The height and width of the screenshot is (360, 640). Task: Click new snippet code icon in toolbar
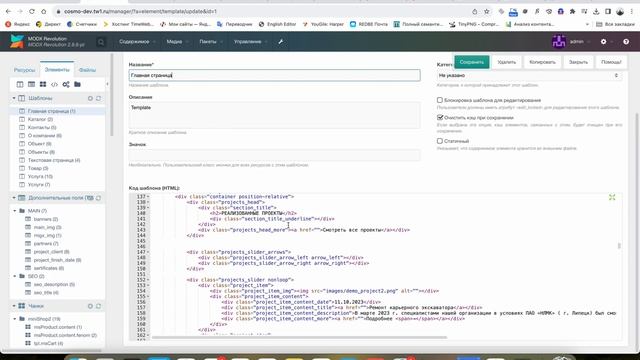[x=54, y=84]
